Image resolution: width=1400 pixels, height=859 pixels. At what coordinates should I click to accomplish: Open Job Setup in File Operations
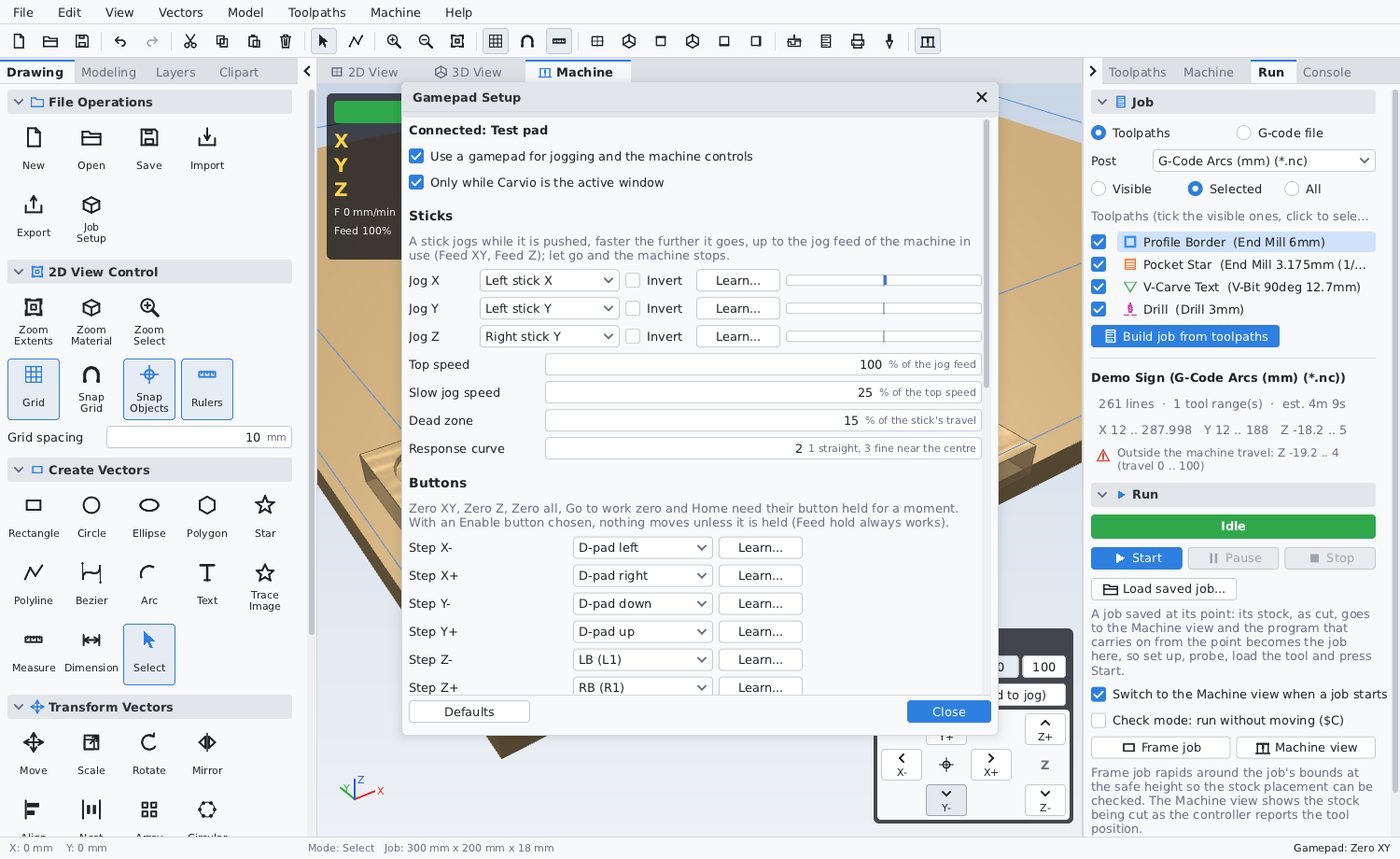[91, 217]
